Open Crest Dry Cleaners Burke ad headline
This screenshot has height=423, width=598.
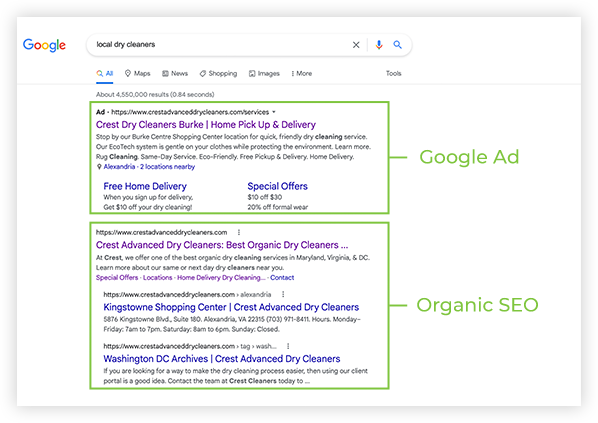(x=206, y=125)
